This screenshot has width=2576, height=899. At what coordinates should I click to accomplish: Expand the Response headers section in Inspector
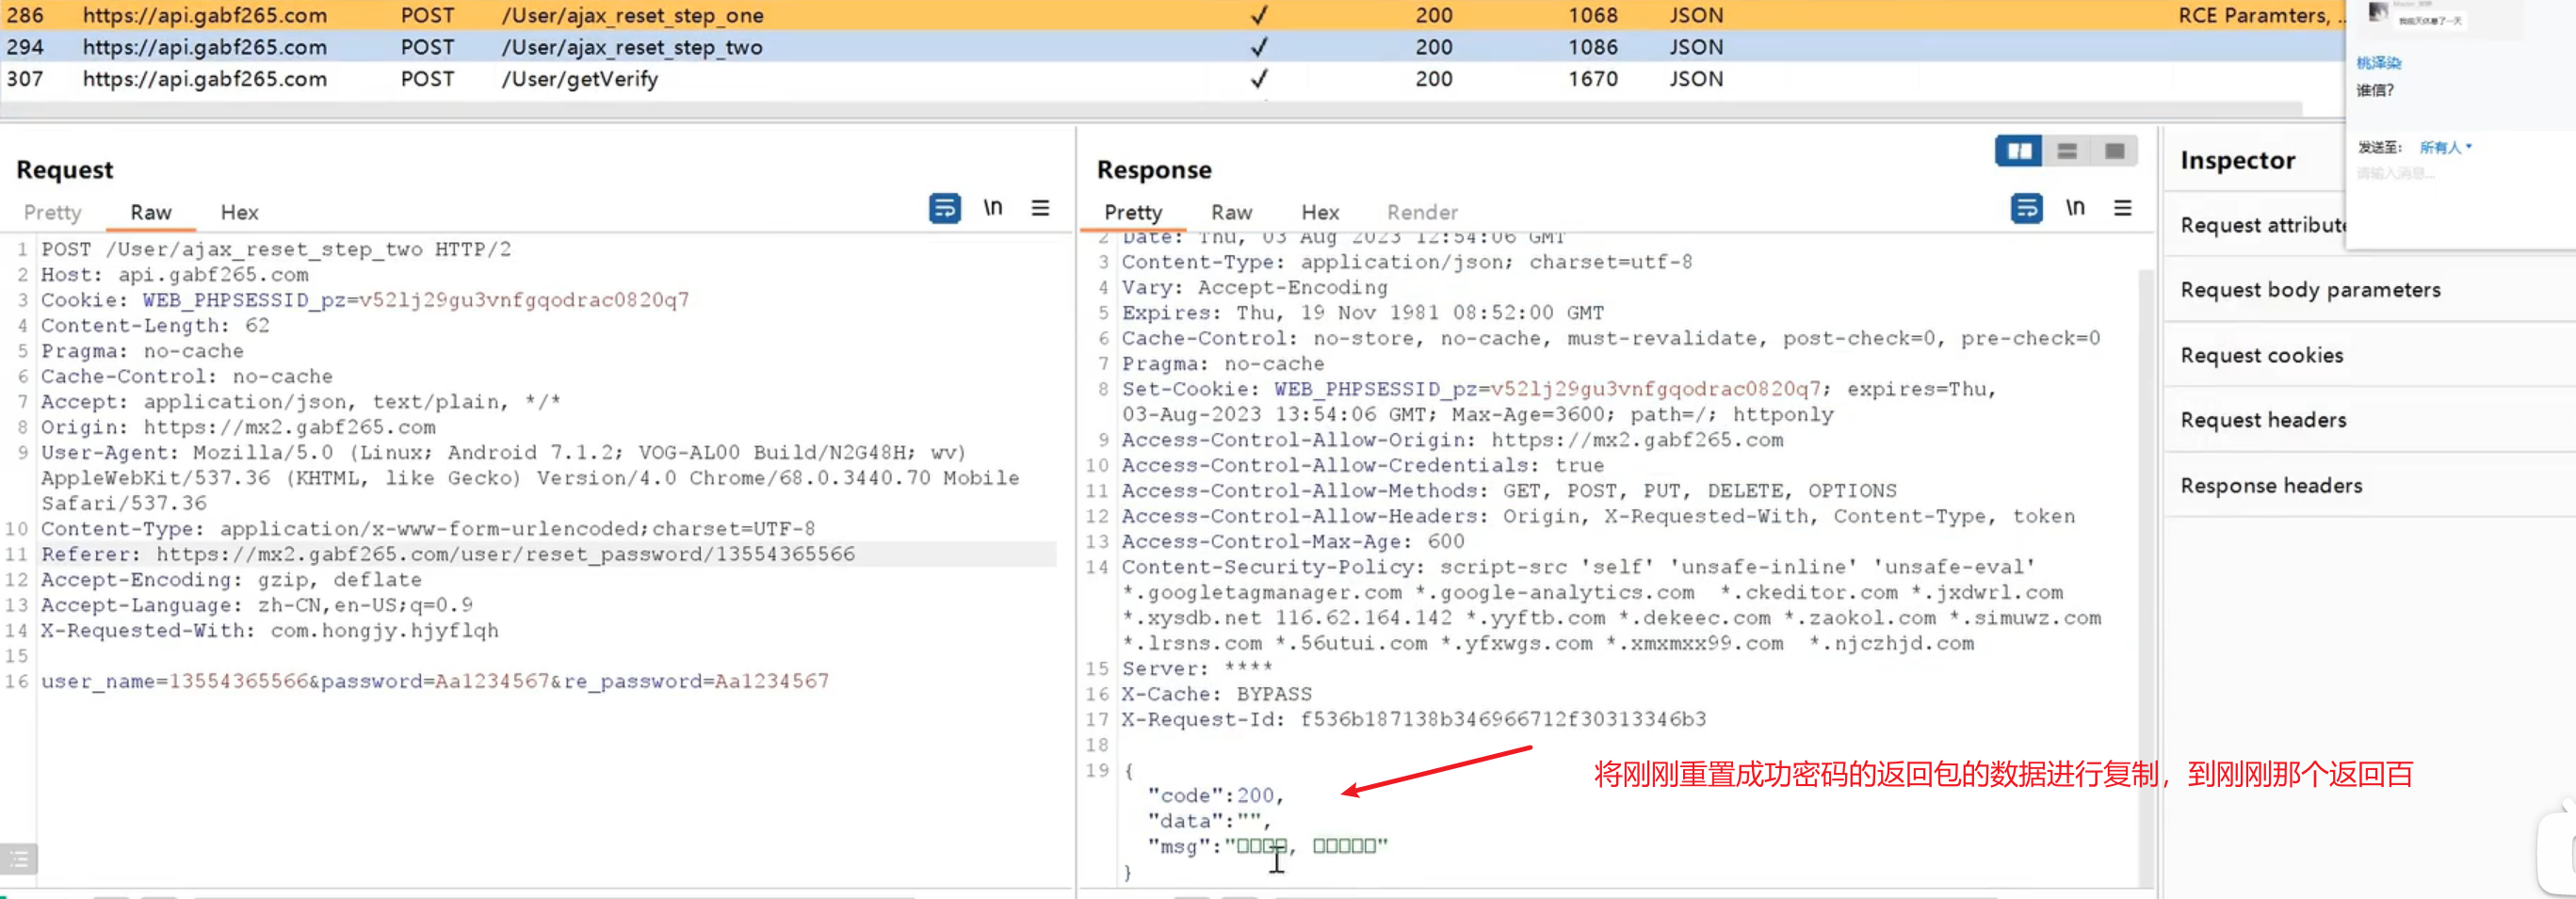pyautogui.click(x=2271, y=485)
